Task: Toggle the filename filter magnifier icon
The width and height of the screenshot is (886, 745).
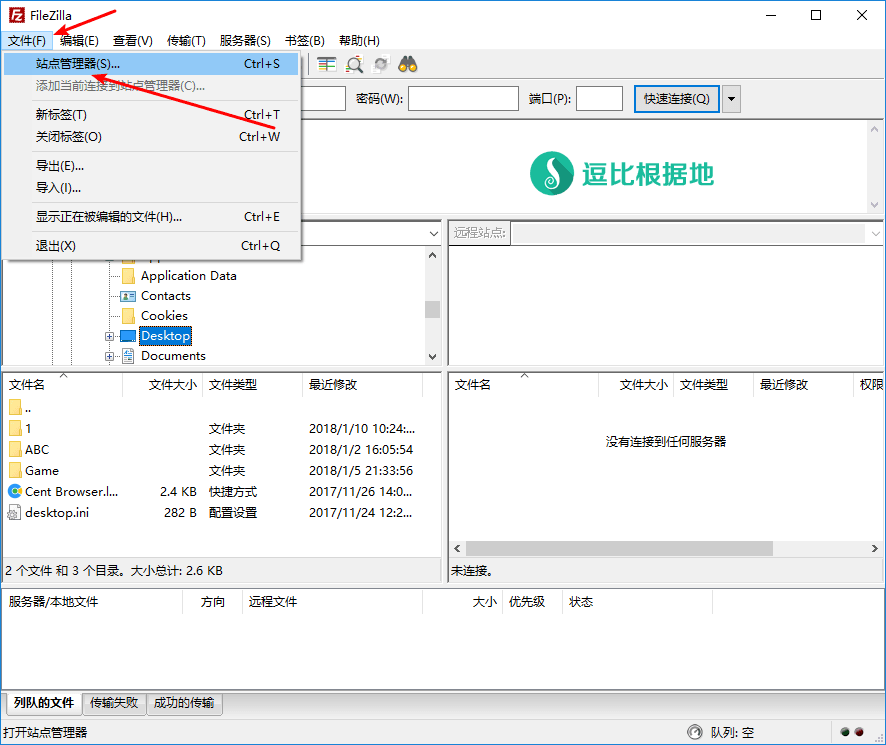Action: point(354,65)
